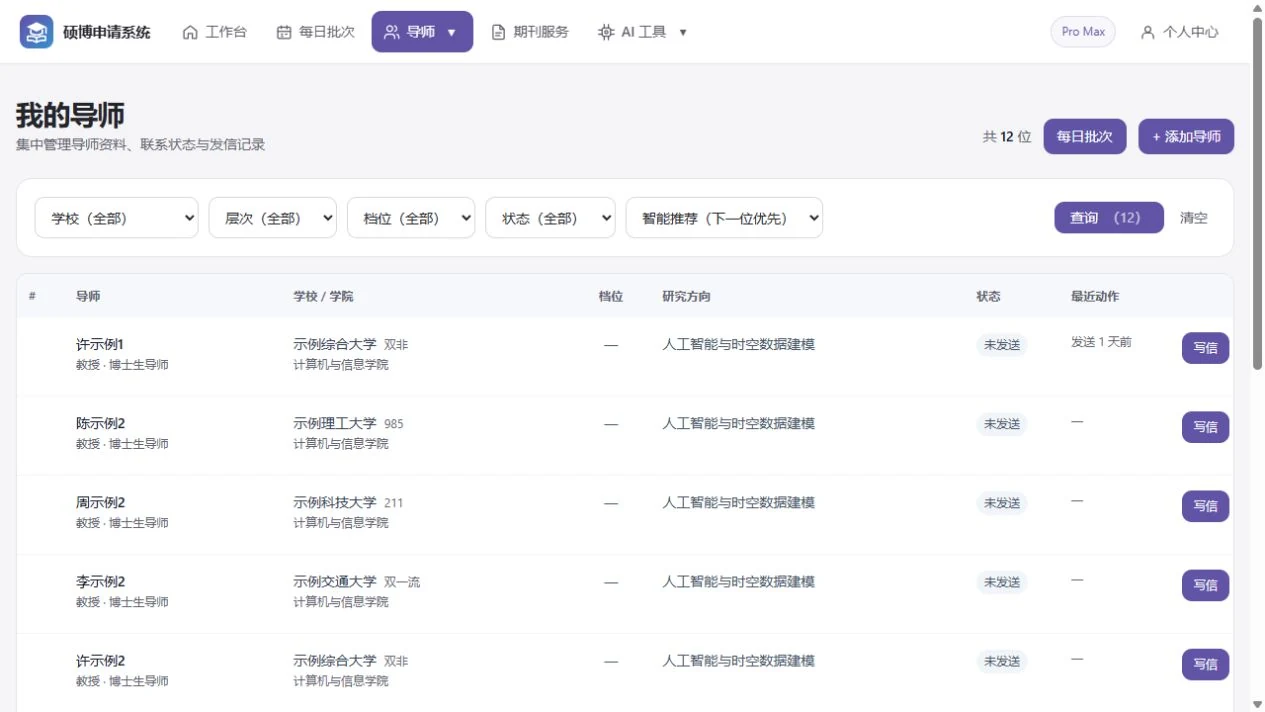Image resolution: width=1265 pixels, height=712 pixels.
Task: Click the 未发送 status of 陈示例2
Action: 1002,424
